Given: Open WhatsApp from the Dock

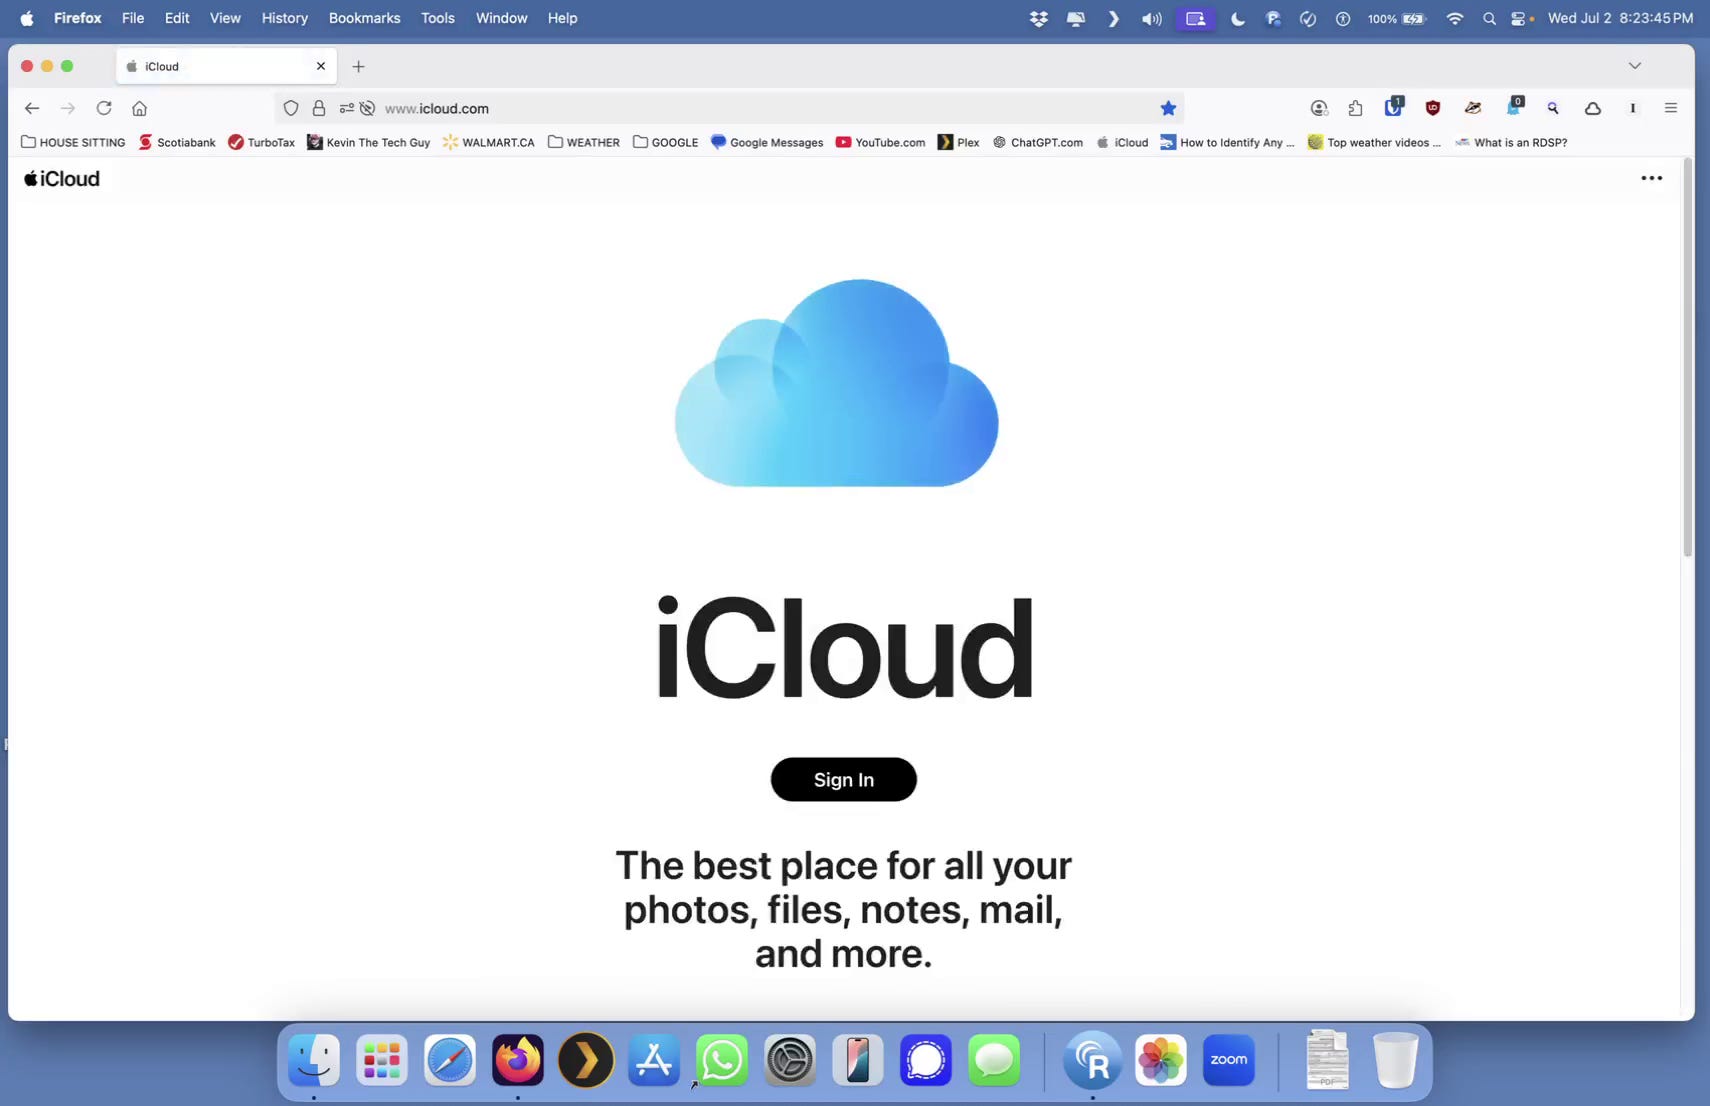Looking at the screenshot, I should pyautogui.click(x=722, y=1060).
